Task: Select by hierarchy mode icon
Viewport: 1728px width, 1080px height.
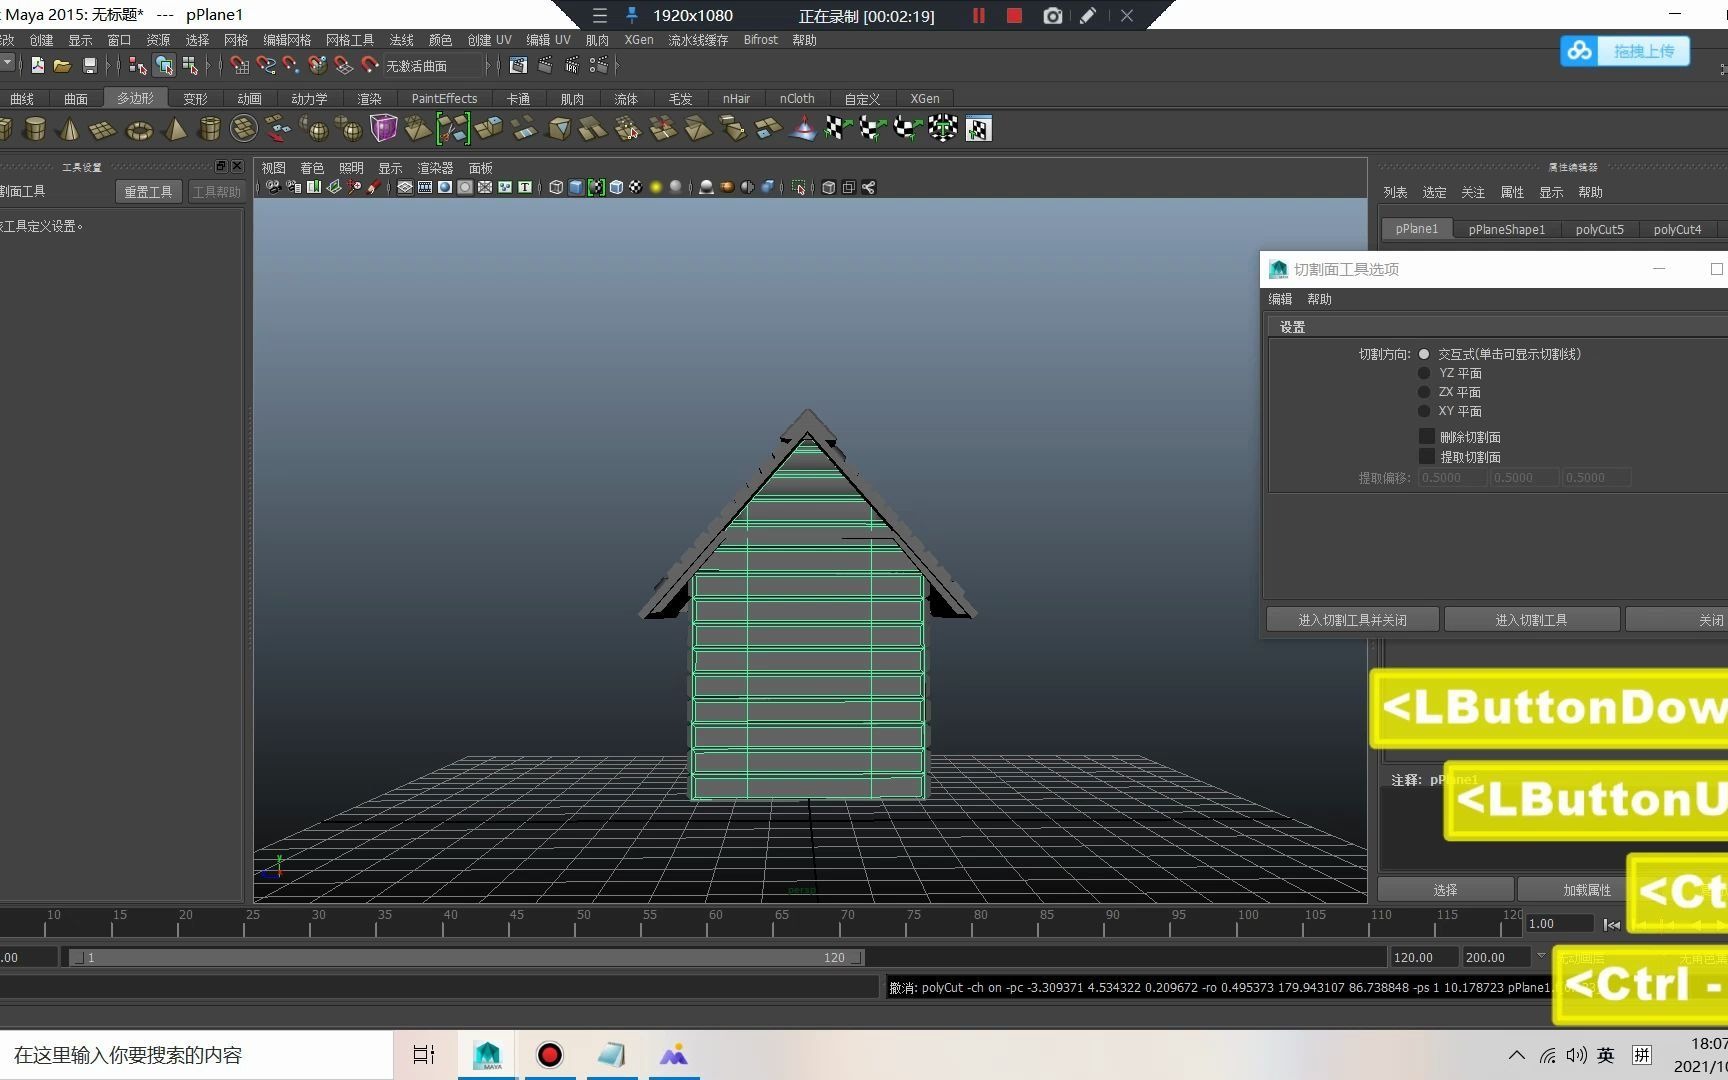Action: pos(138,65)
